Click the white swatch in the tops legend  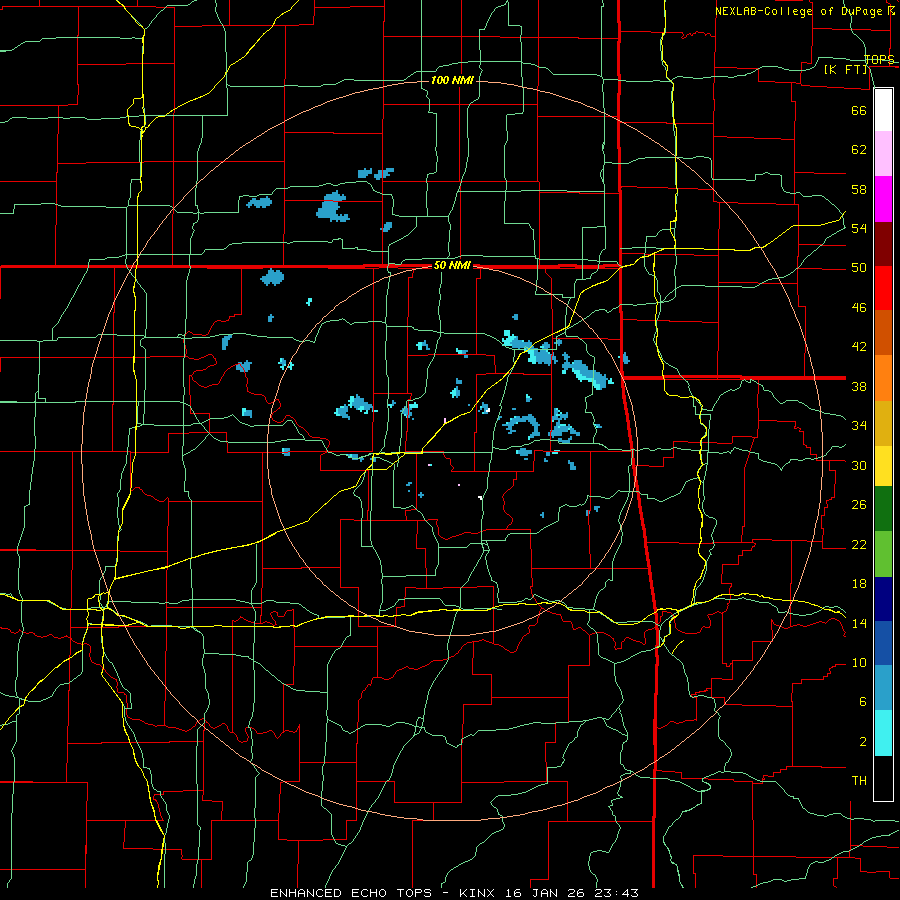point(883,110)
